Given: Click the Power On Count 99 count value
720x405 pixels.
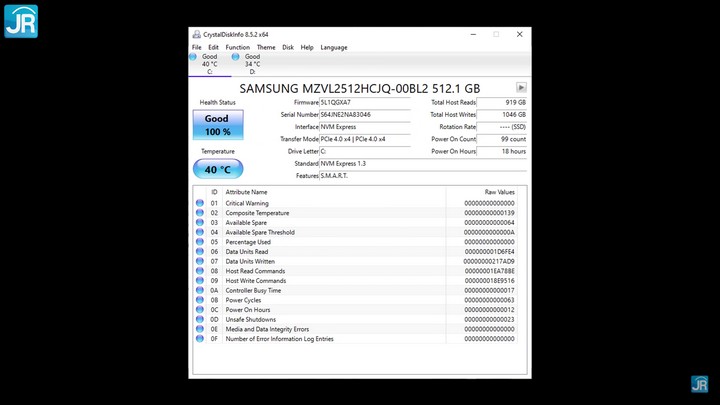Looking at the screenshot, I should 501,139.
